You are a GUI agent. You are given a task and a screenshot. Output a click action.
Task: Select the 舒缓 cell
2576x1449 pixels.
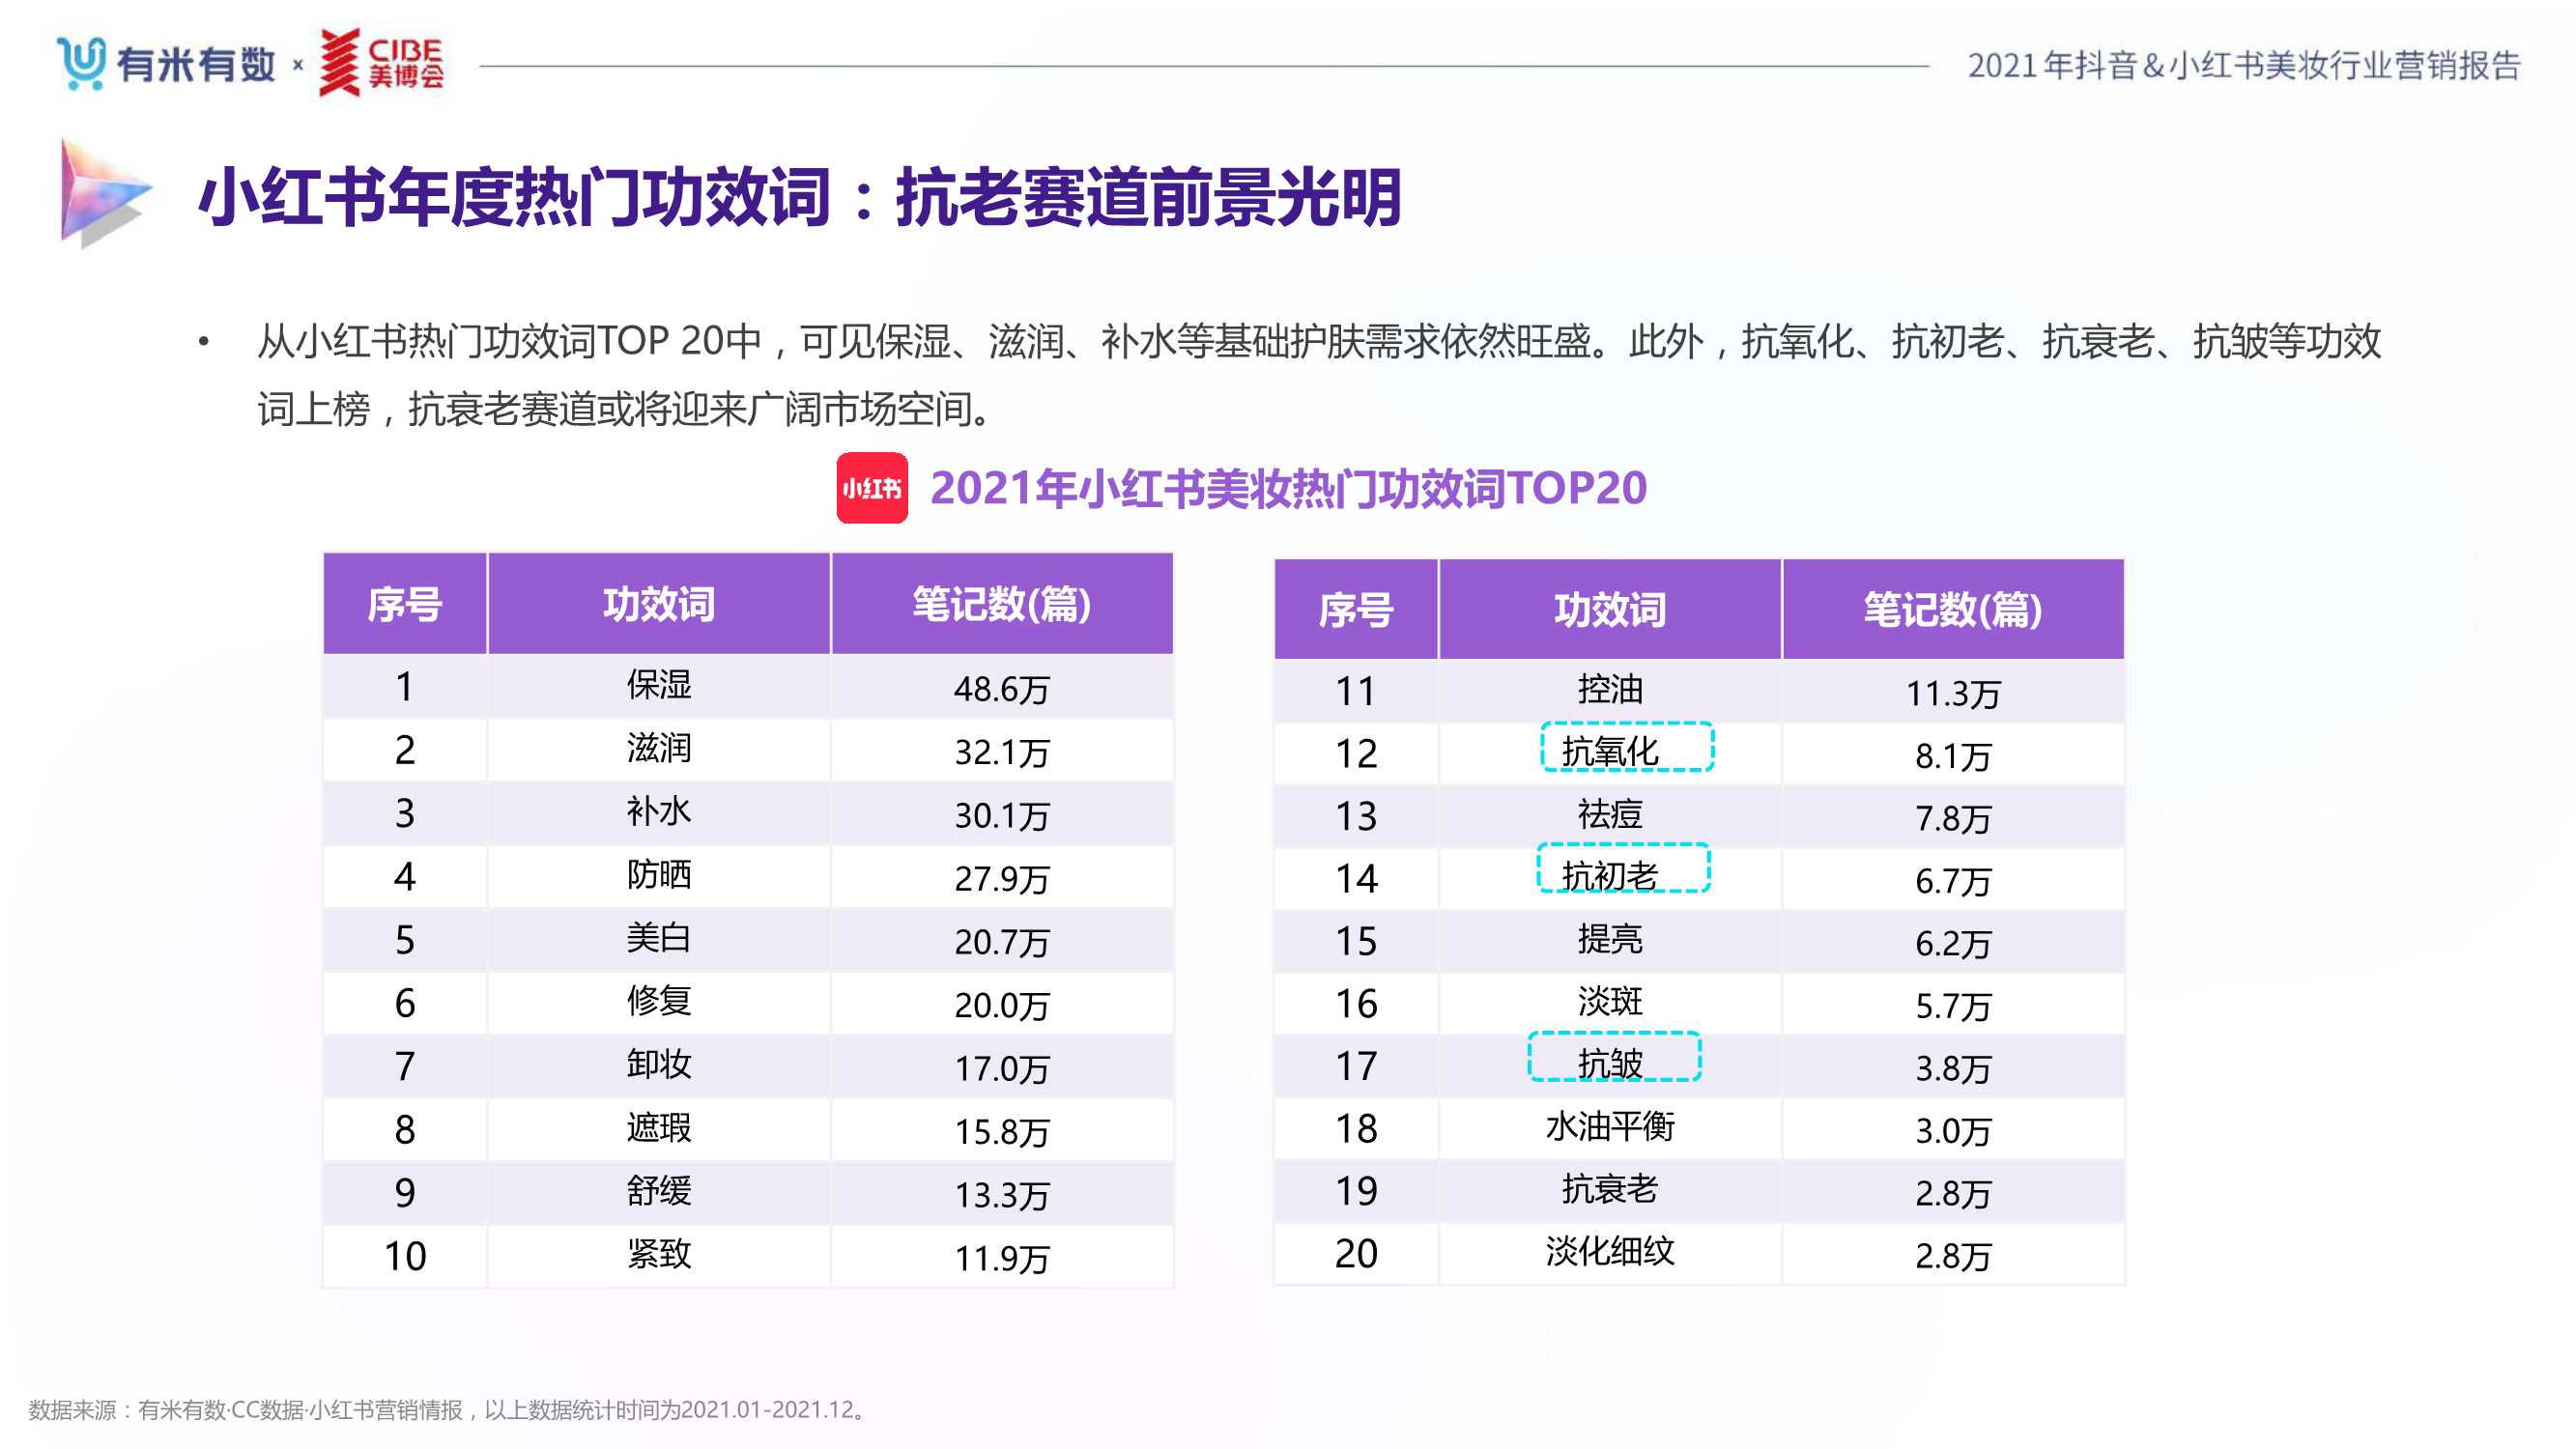pos(659,1191)
